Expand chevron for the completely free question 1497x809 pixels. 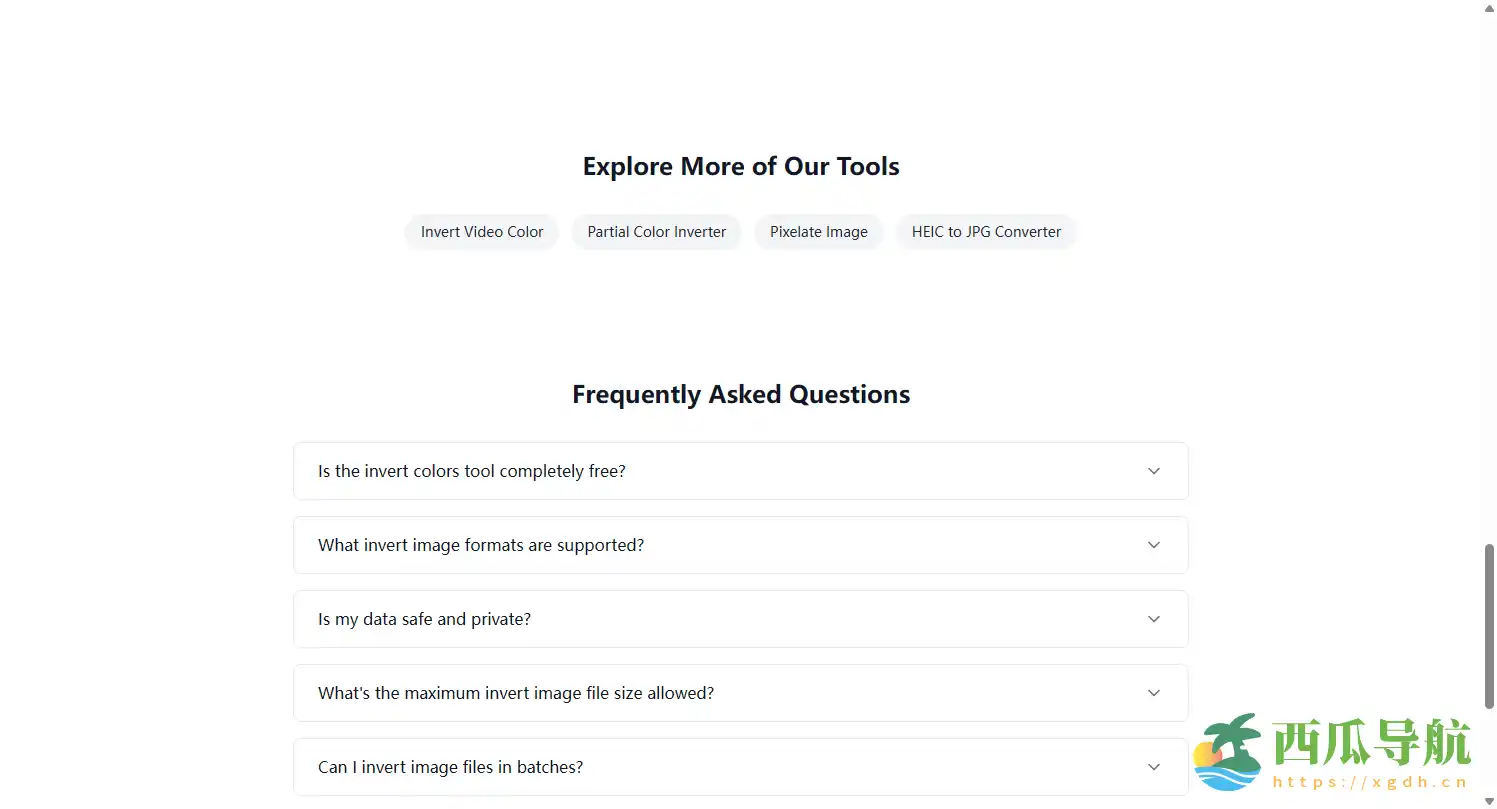pos(1153,471)
